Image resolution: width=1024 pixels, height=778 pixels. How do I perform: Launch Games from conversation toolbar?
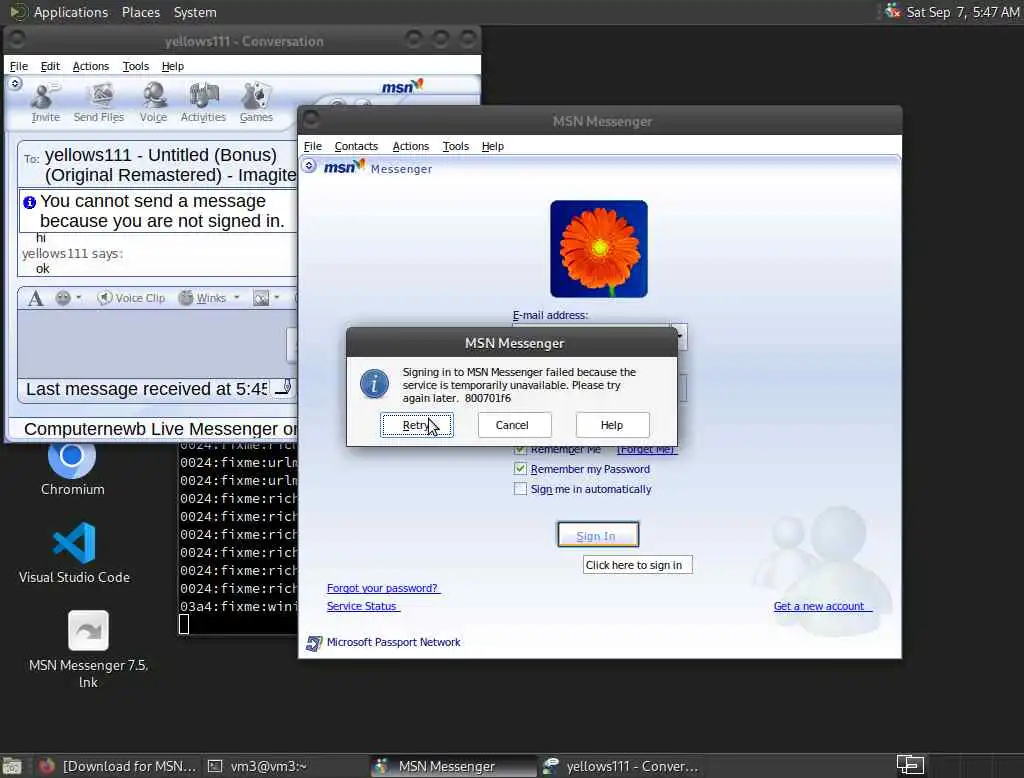click(x=256, y=103)
